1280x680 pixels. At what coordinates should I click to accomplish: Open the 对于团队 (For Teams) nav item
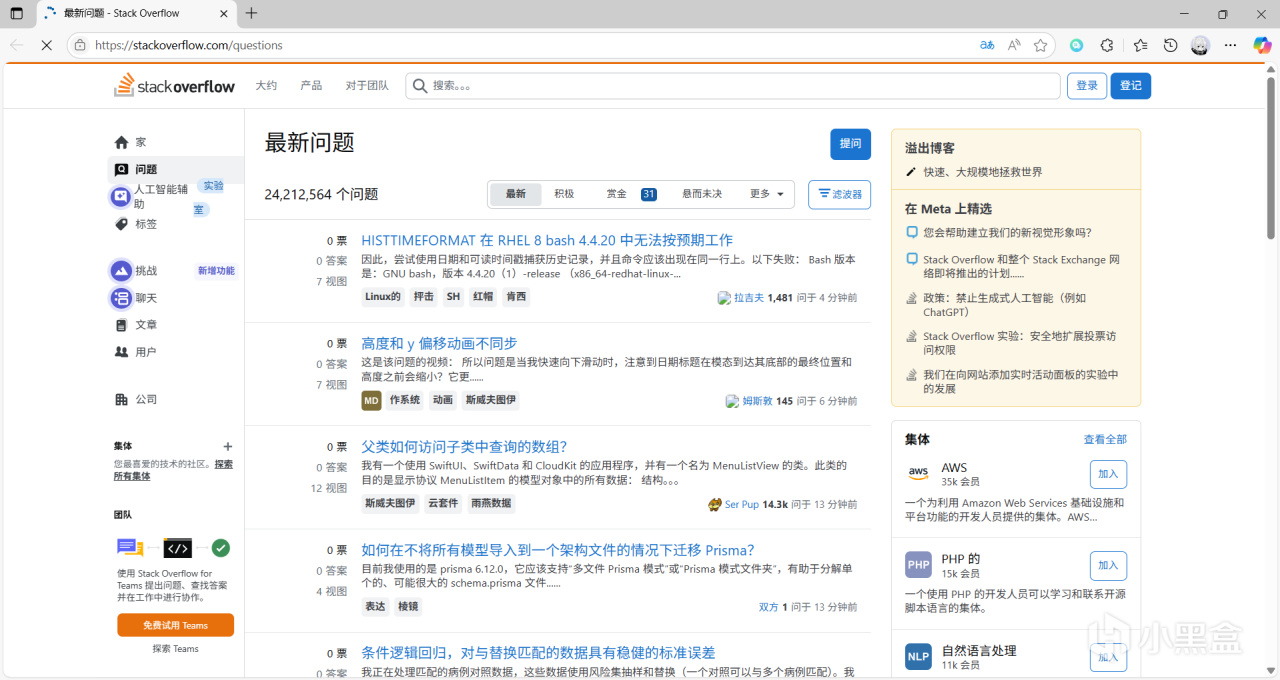click(367, 86)
